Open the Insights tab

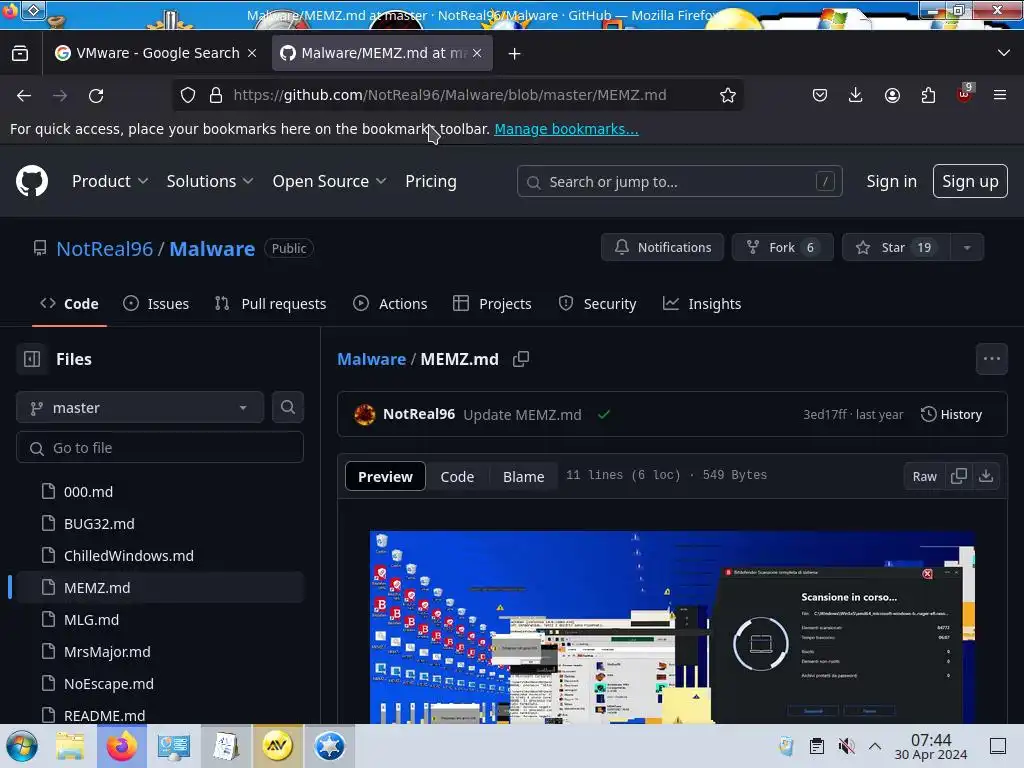click(x=702, y=304)
